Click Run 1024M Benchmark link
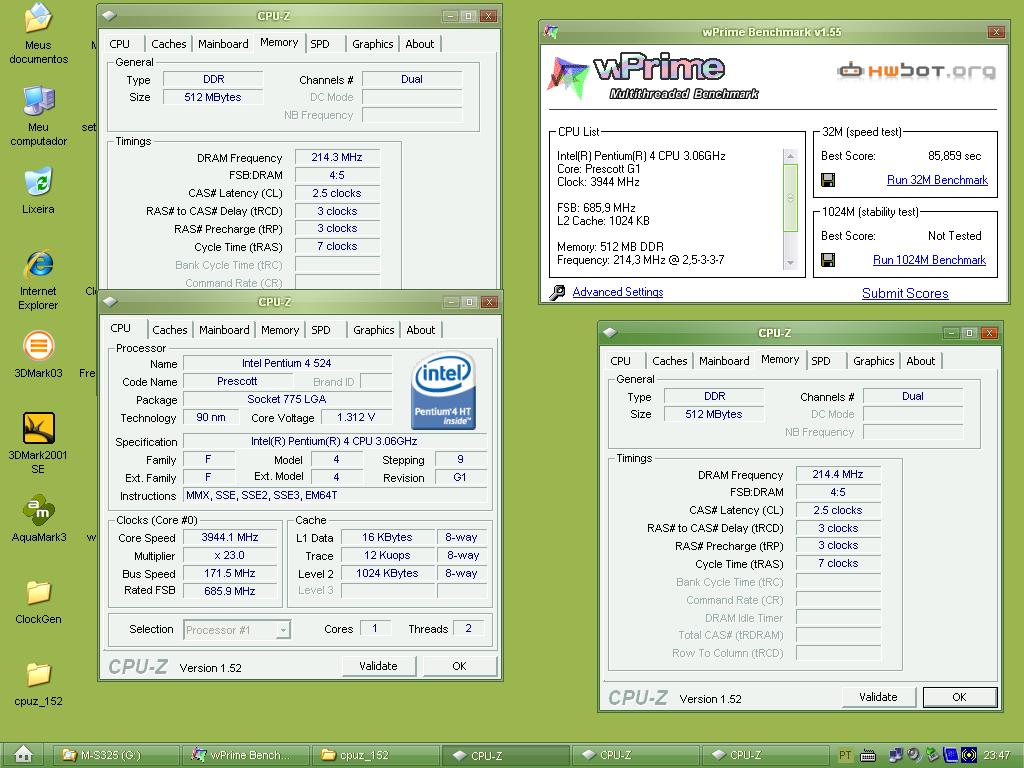 click(929, 260)
